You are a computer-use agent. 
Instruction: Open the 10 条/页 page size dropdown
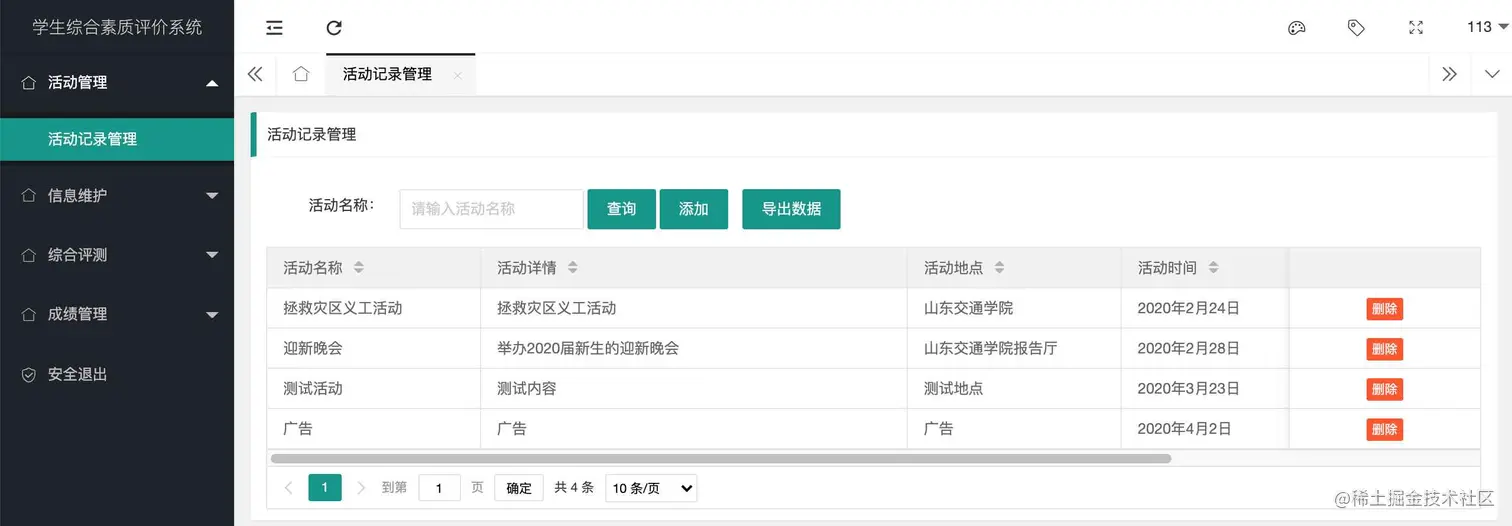[651, 488]
